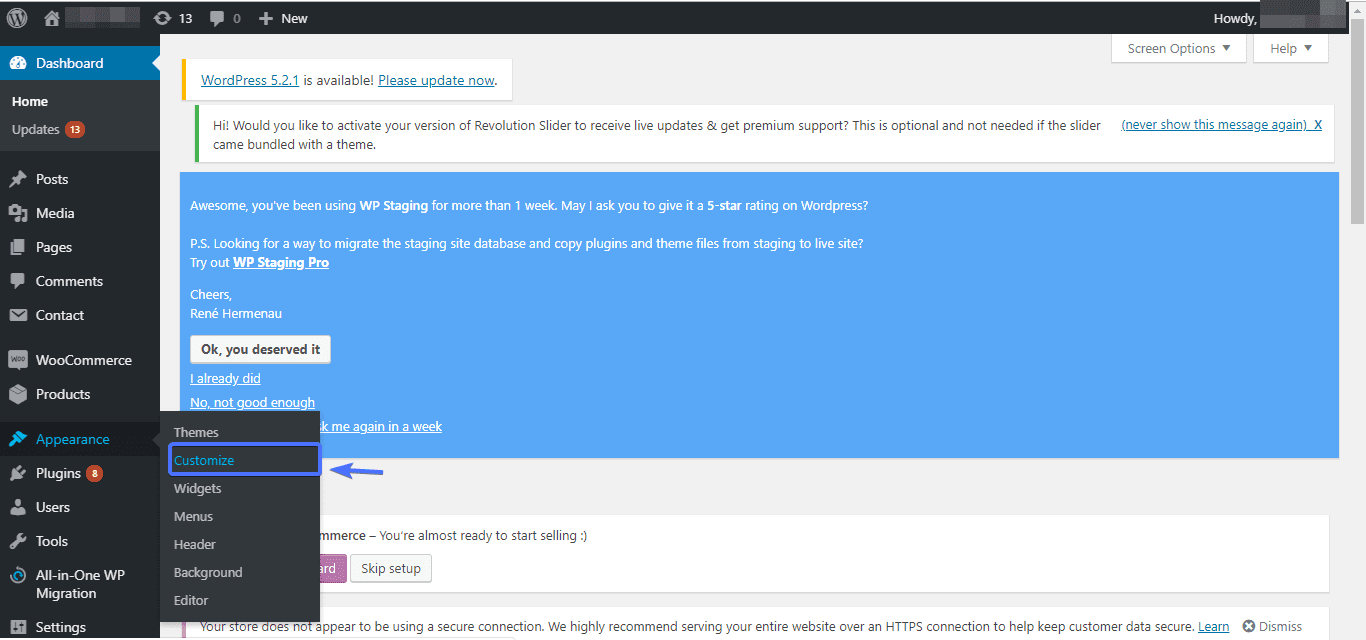The width and height of the screenshot is (1366, 640).
Task: Click the Skip setup button
Action: 391,568
